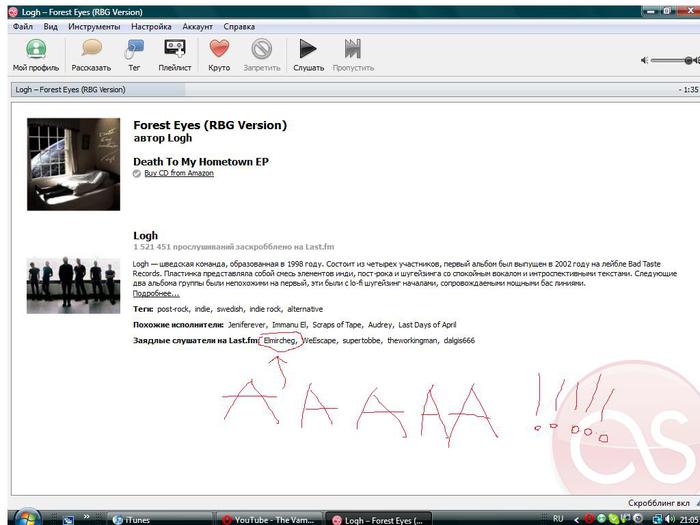Open Windows Start button

coord(26,517)
